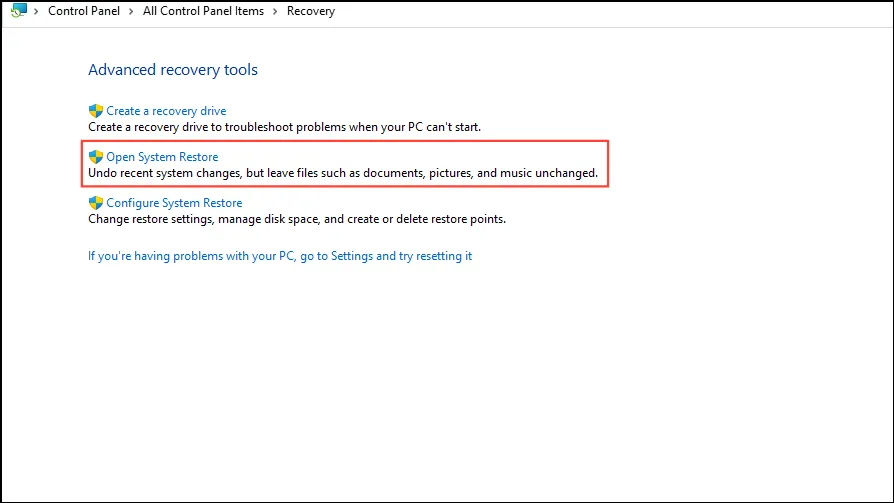Click the recovery drive troubleshoot description text
This screenshot has width=894, height=503.
pos(284,127)
